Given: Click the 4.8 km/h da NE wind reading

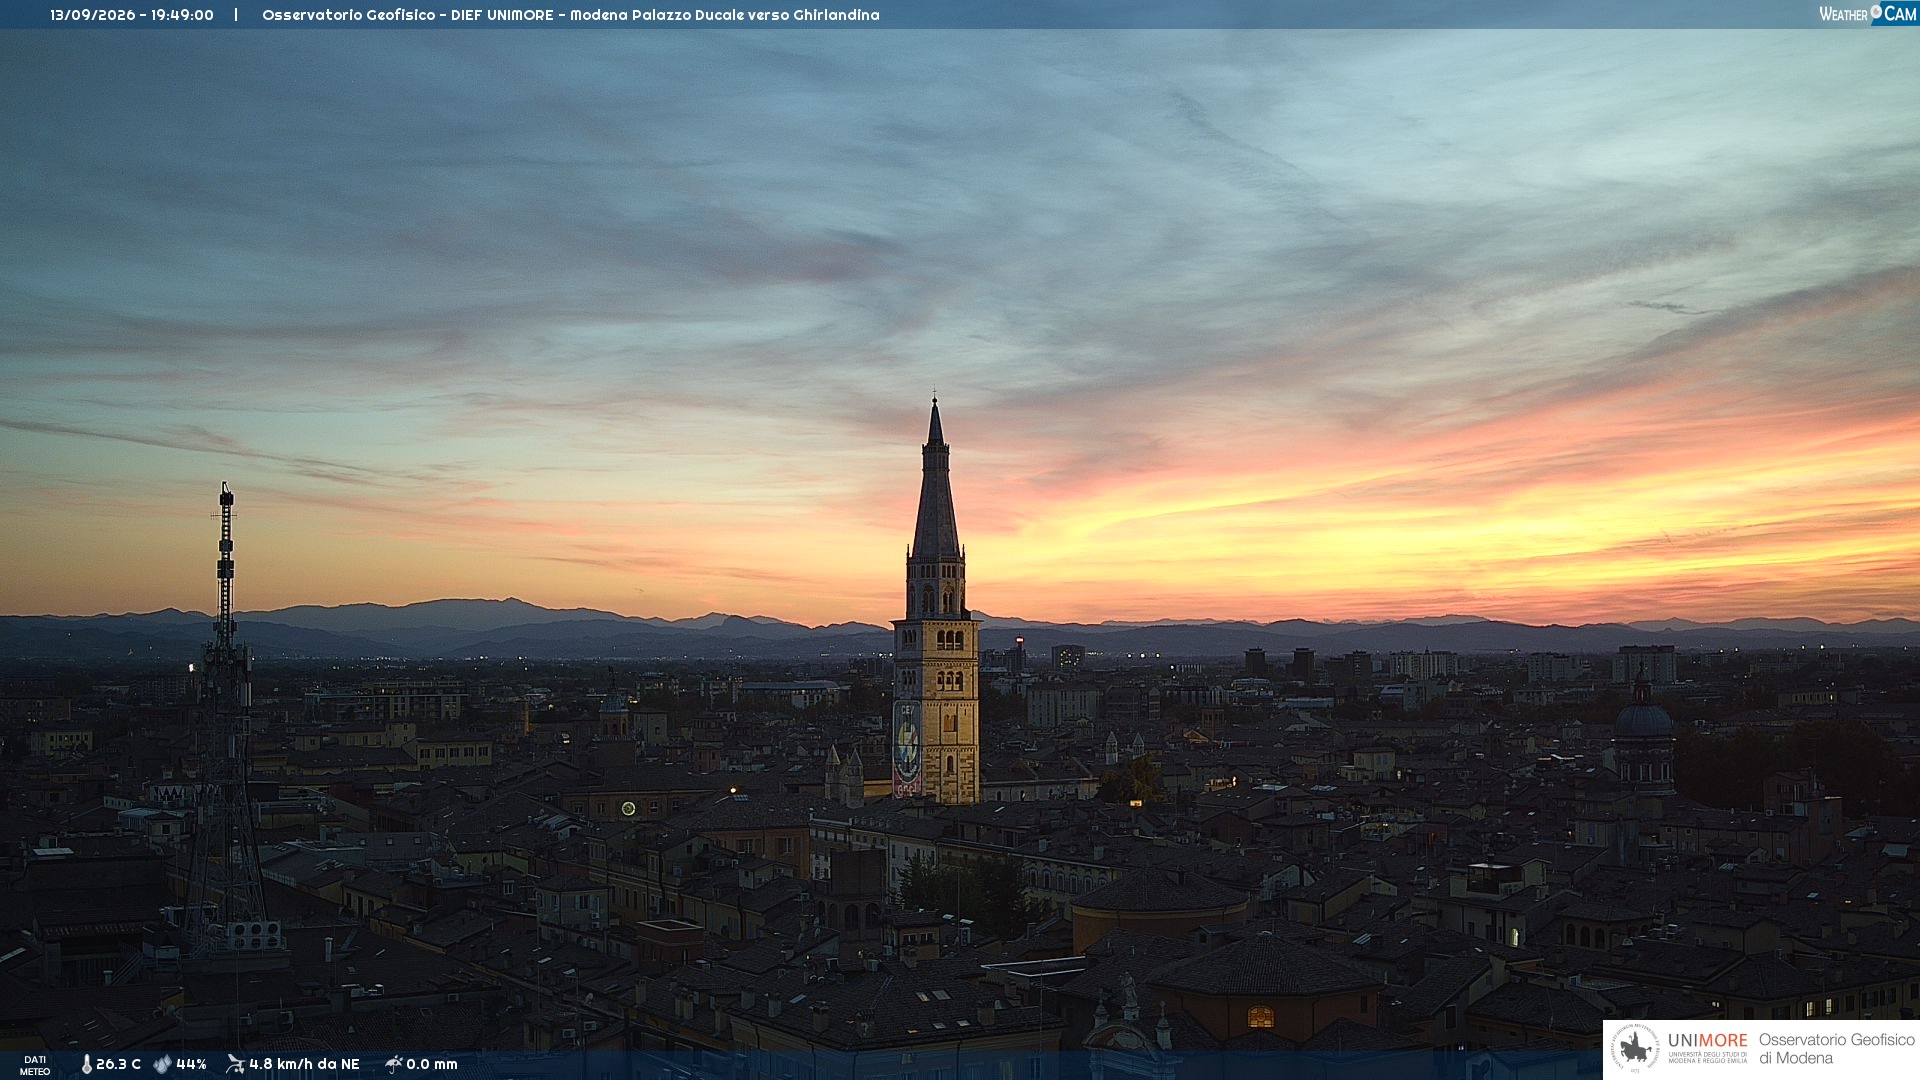Looking at the screenshot, I should pyautogui.click(x=304, y=1064).
